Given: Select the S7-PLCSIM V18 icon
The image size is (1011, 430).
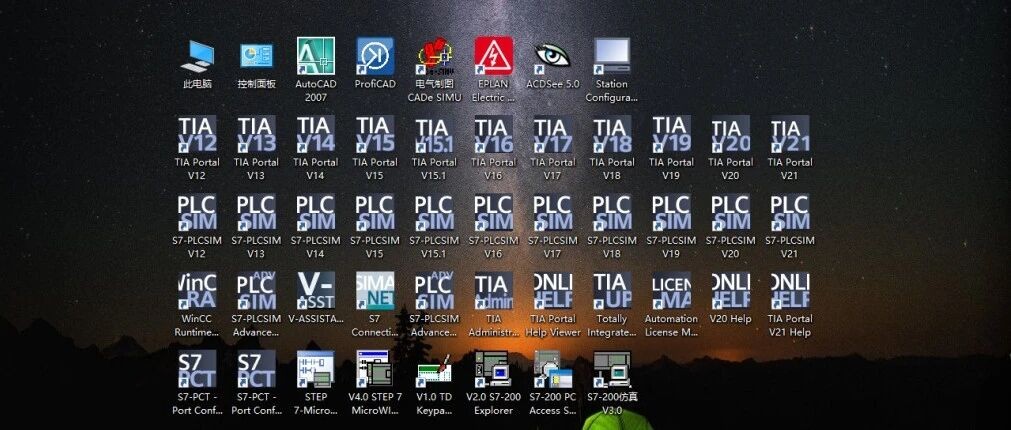Looking at the screenshot, I should point(612,213).
